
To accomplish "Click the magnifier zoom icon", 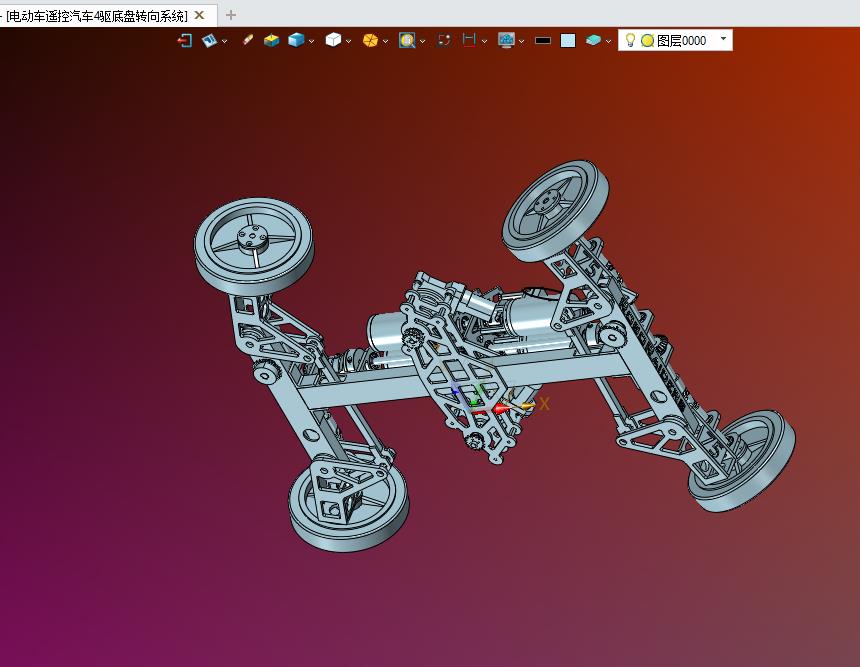I will [x=407, y=40].
